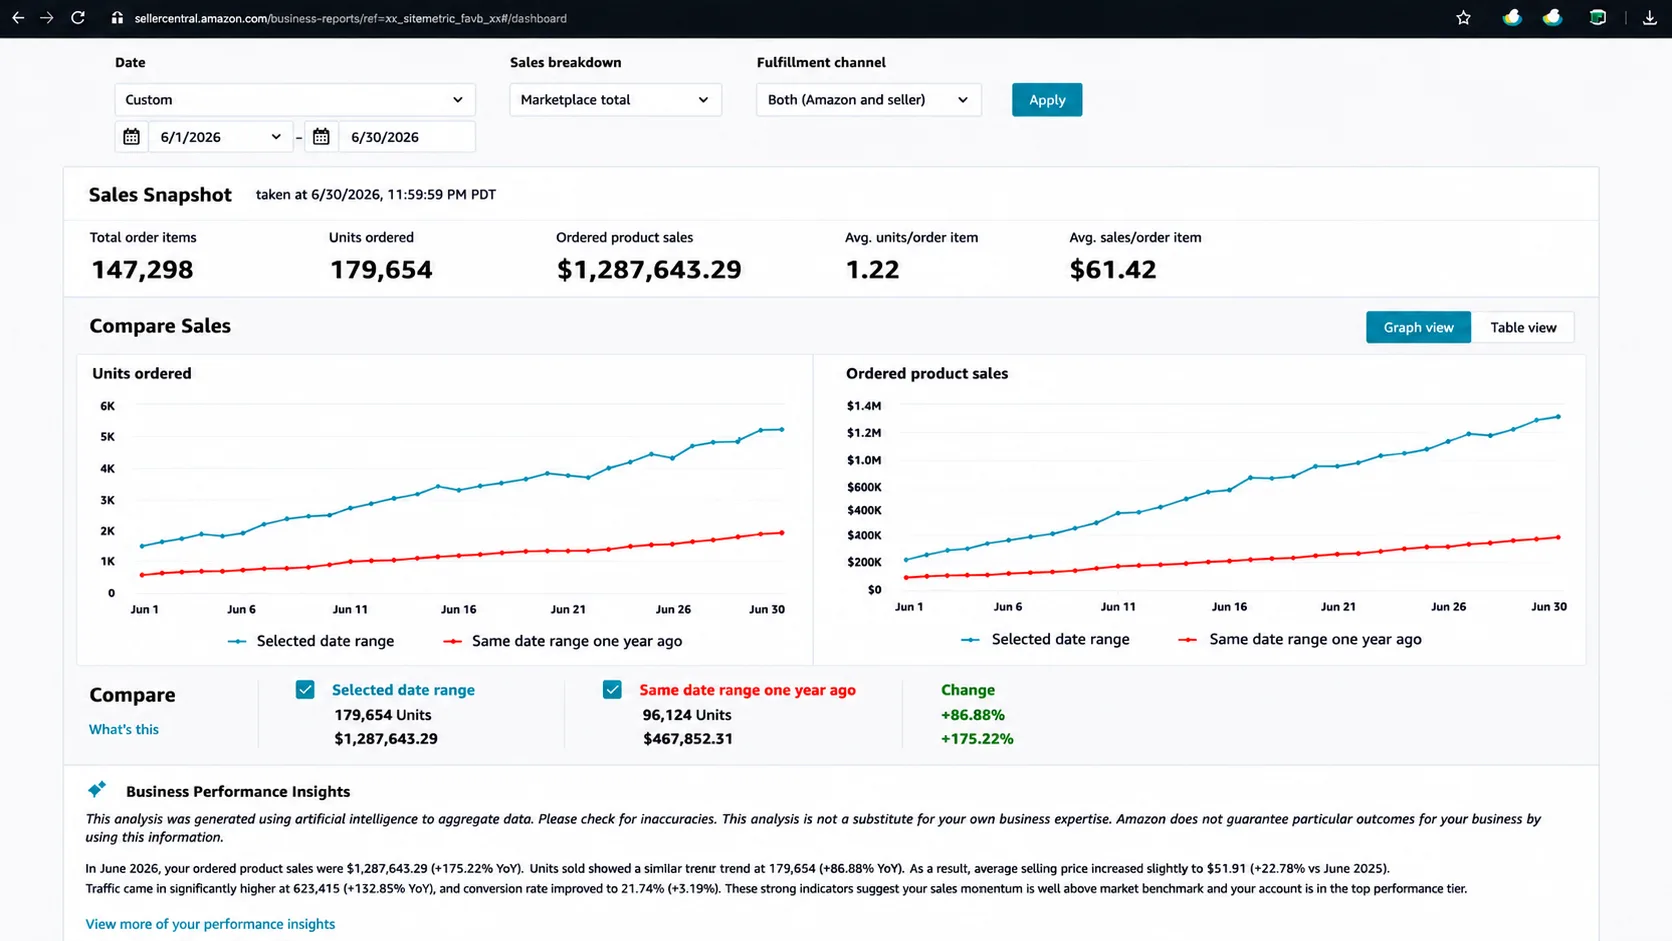Click the 96,124 Units value
The height and width of the screenshot is (941, 1672).
click(x=687, y=715)
